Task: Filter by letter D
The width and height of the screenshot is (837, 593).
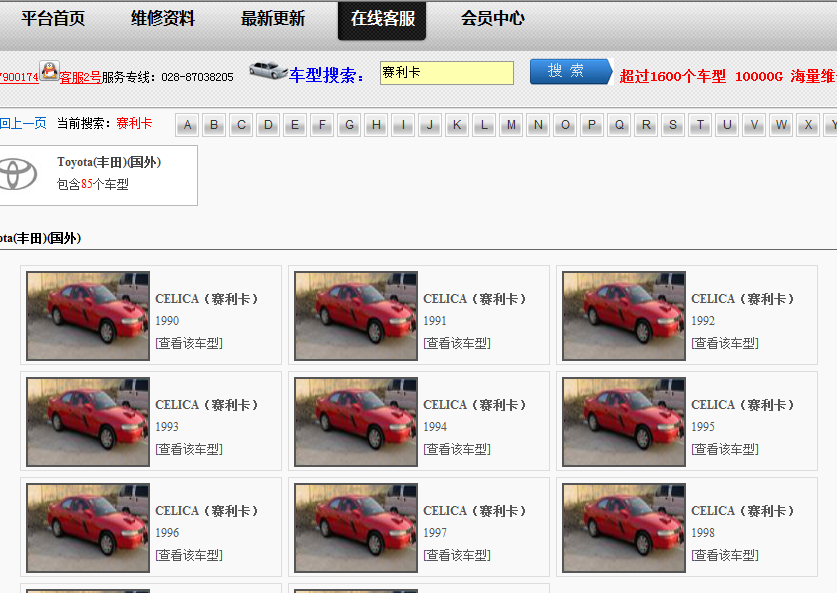Action: [x=268, y=125]
